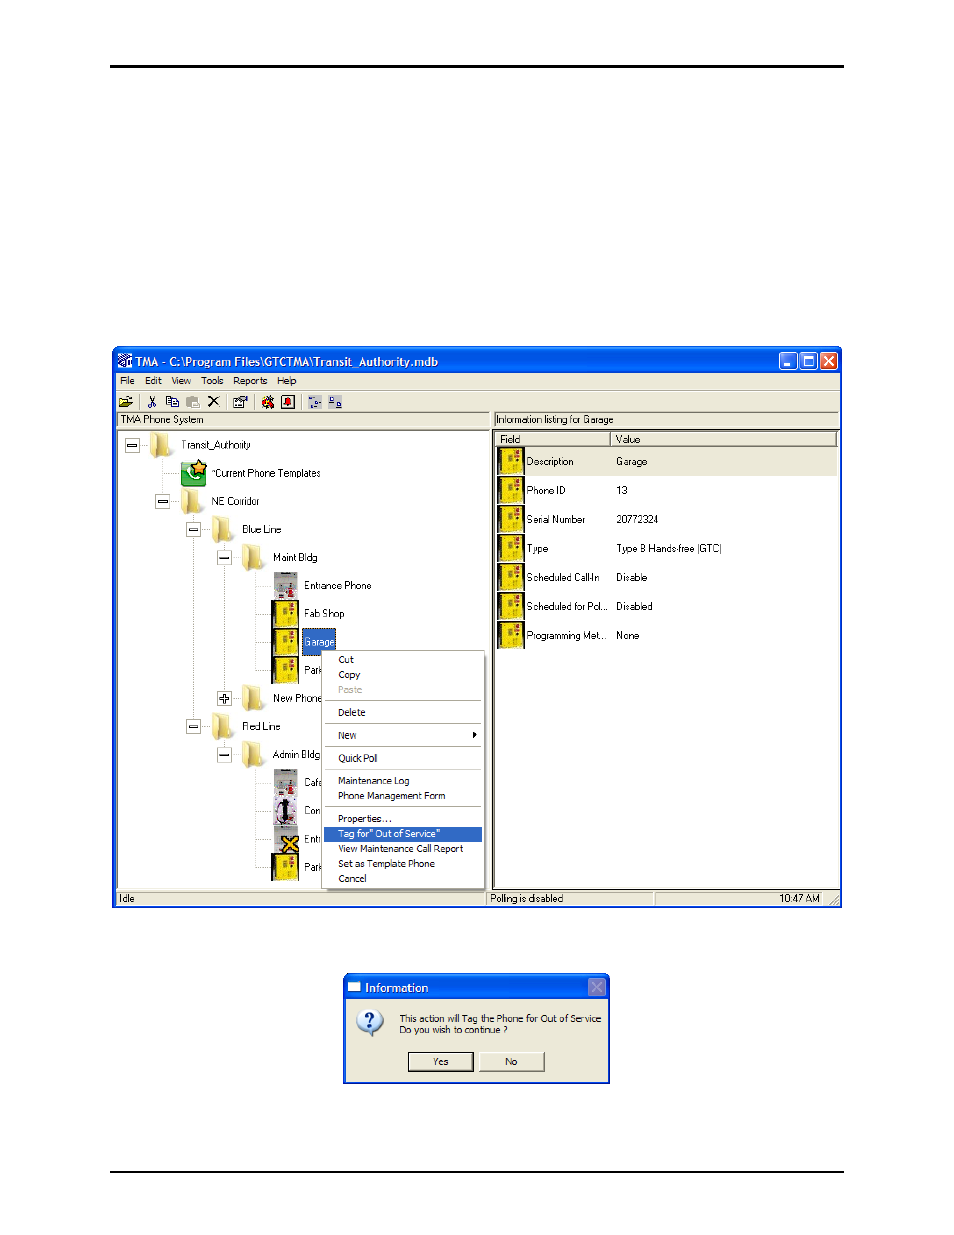Click No in the Information dialog
This screenshot has width=954, height=1235.
pos(511,1062)
